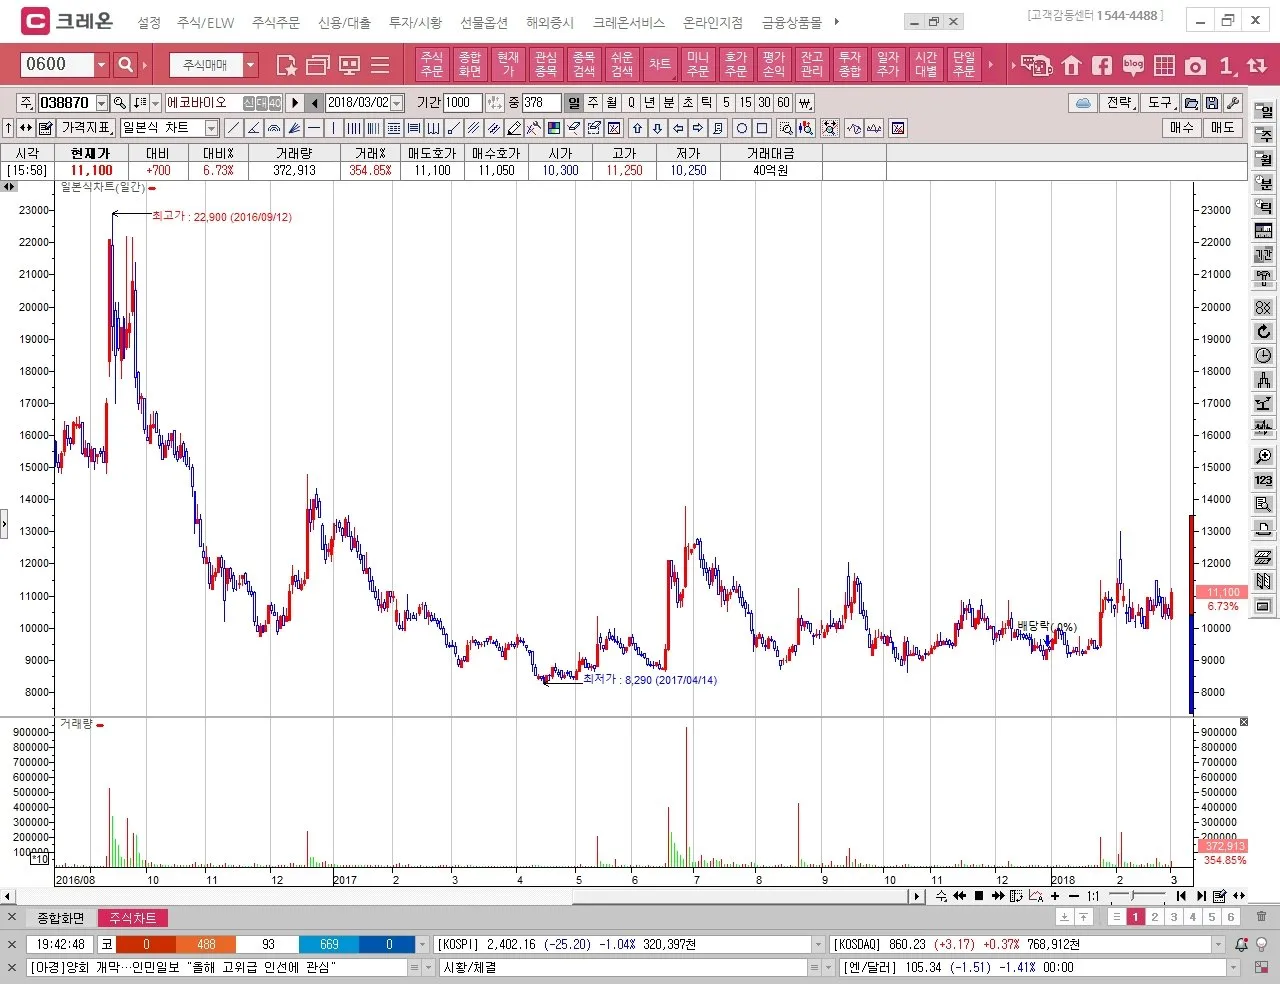Expand the 주식매매 dropdown
This screenshot has height=984, width=1280.
pos(251,65)
